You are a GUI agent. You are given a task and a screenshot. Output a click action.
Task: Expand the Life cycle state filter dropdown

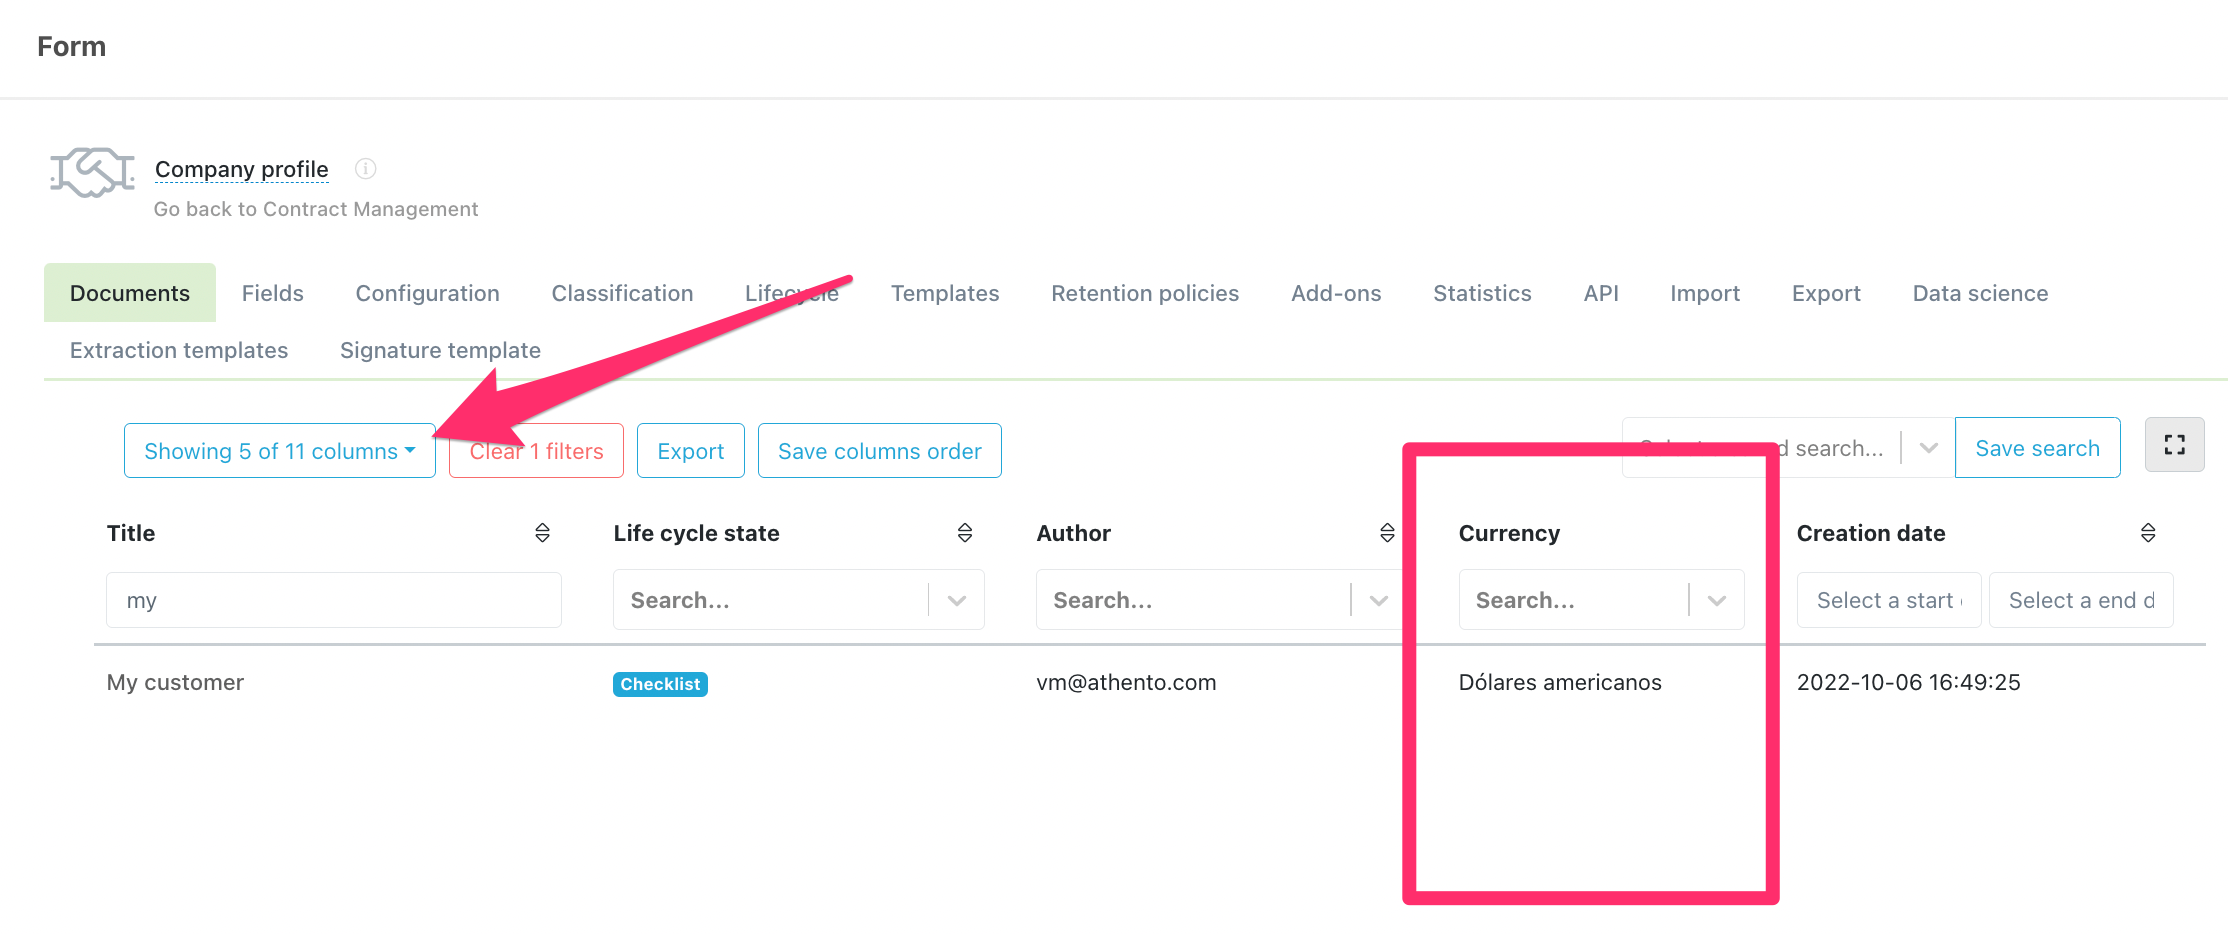(956, 600)
